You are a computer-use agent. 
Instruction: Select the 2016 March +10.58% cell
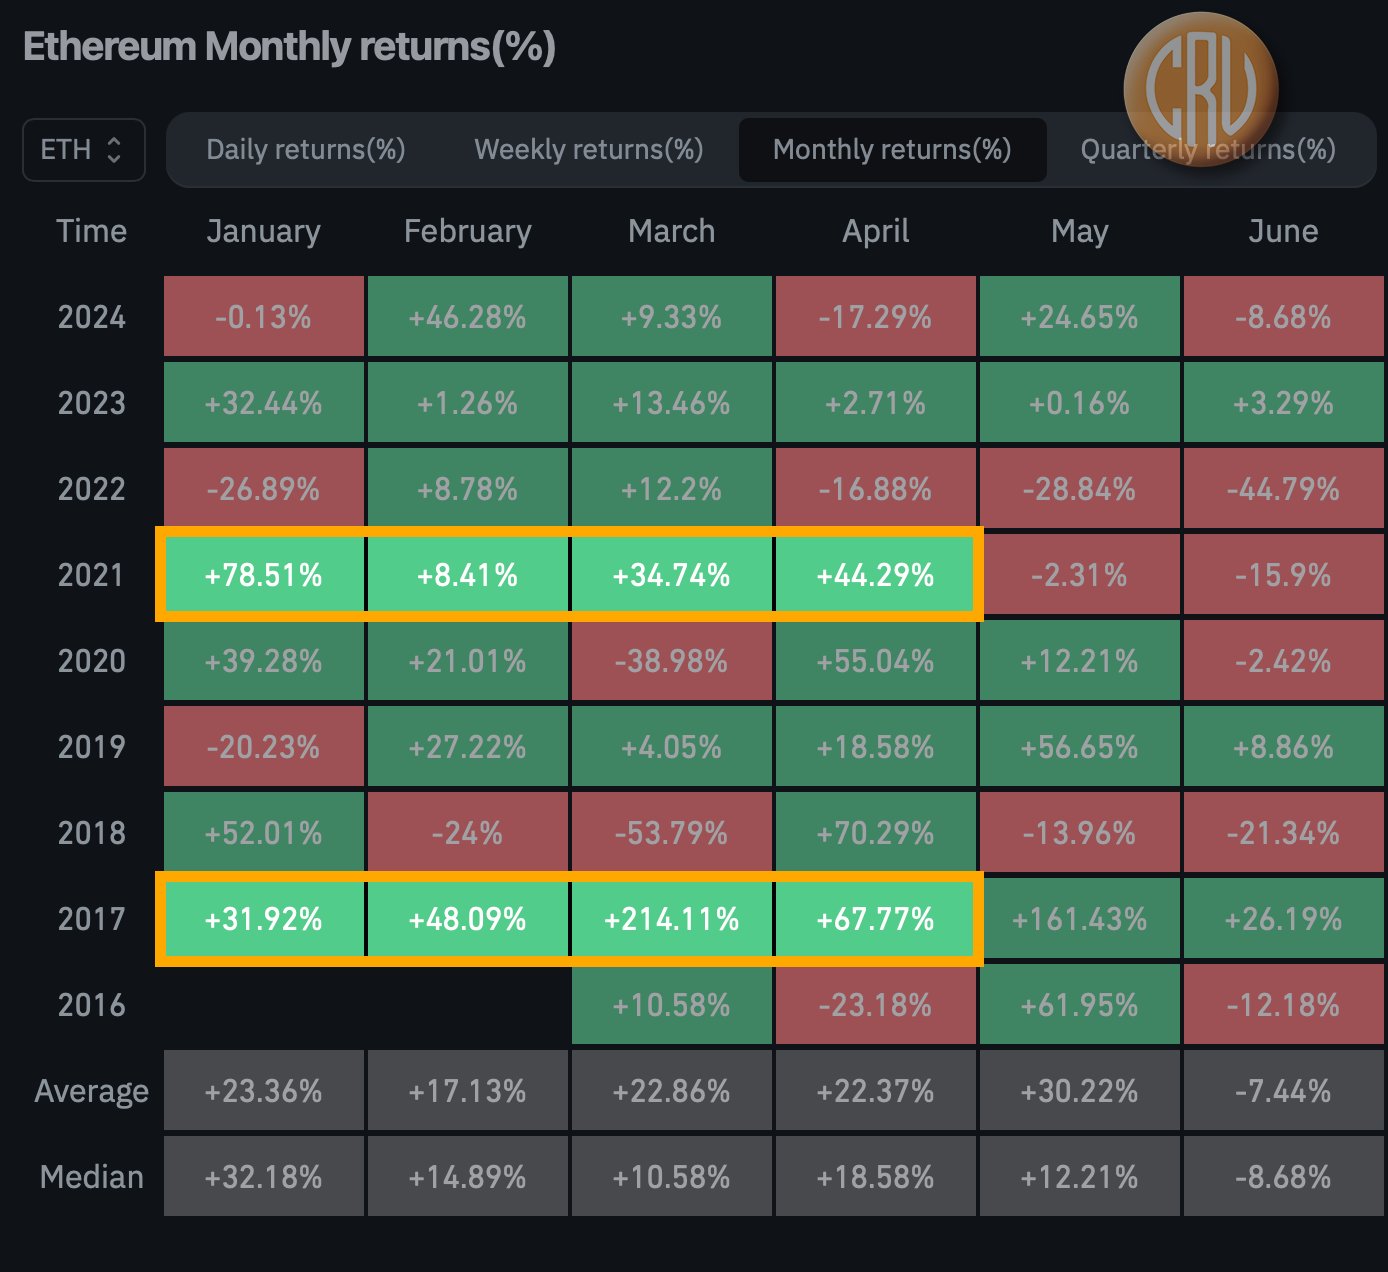click(671, 1004)
